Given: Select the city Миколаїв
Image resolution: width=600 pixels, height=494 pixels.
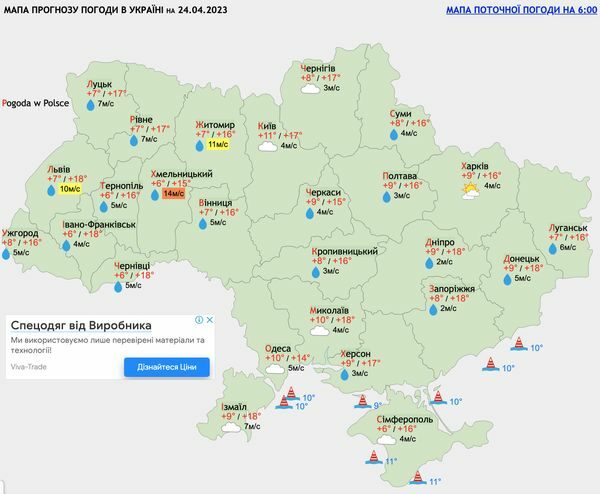Looking at the screenshot, I should pyautogui.click(x=329, y=311).
